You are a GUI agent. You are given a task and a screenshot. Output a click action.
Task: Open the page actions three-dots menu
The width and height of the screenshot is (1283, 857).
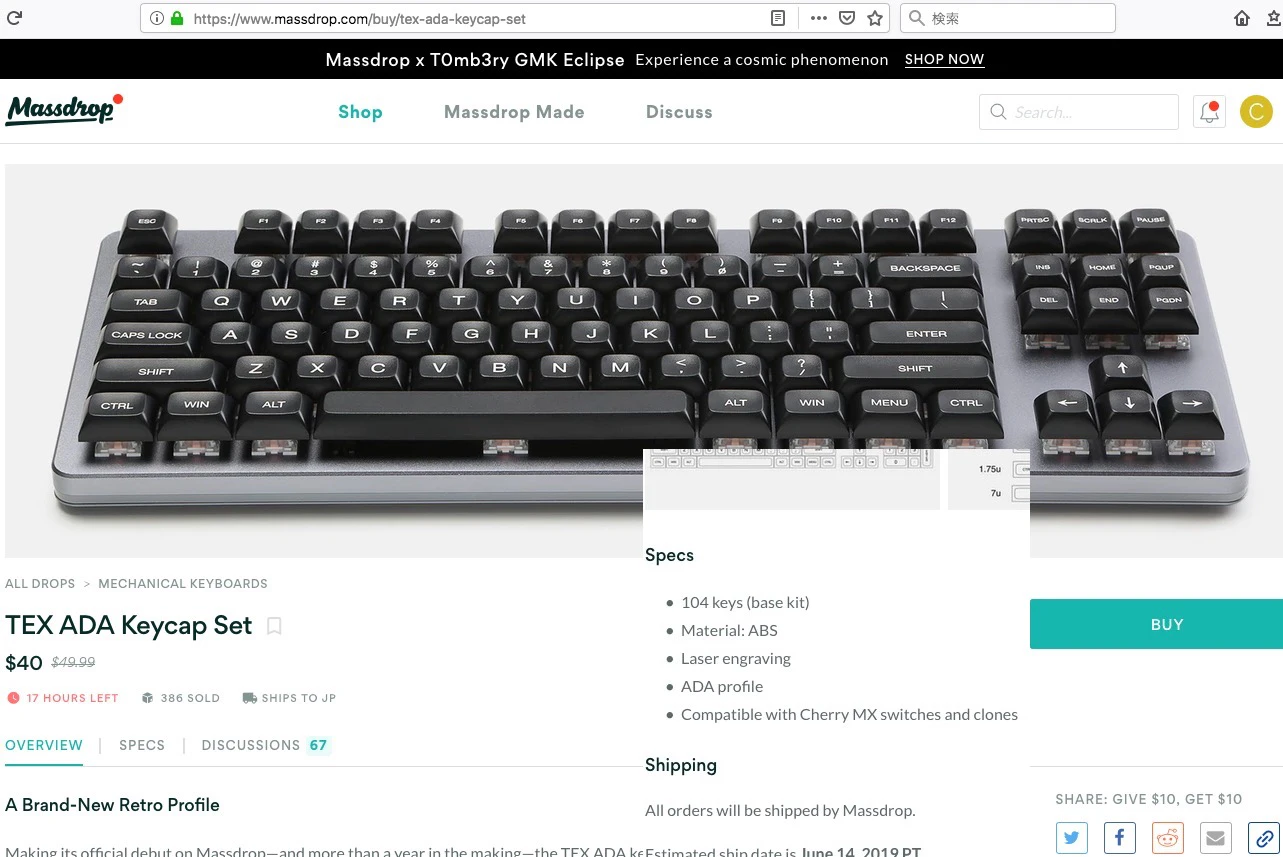pyautogui.click(x=818, y=18)
